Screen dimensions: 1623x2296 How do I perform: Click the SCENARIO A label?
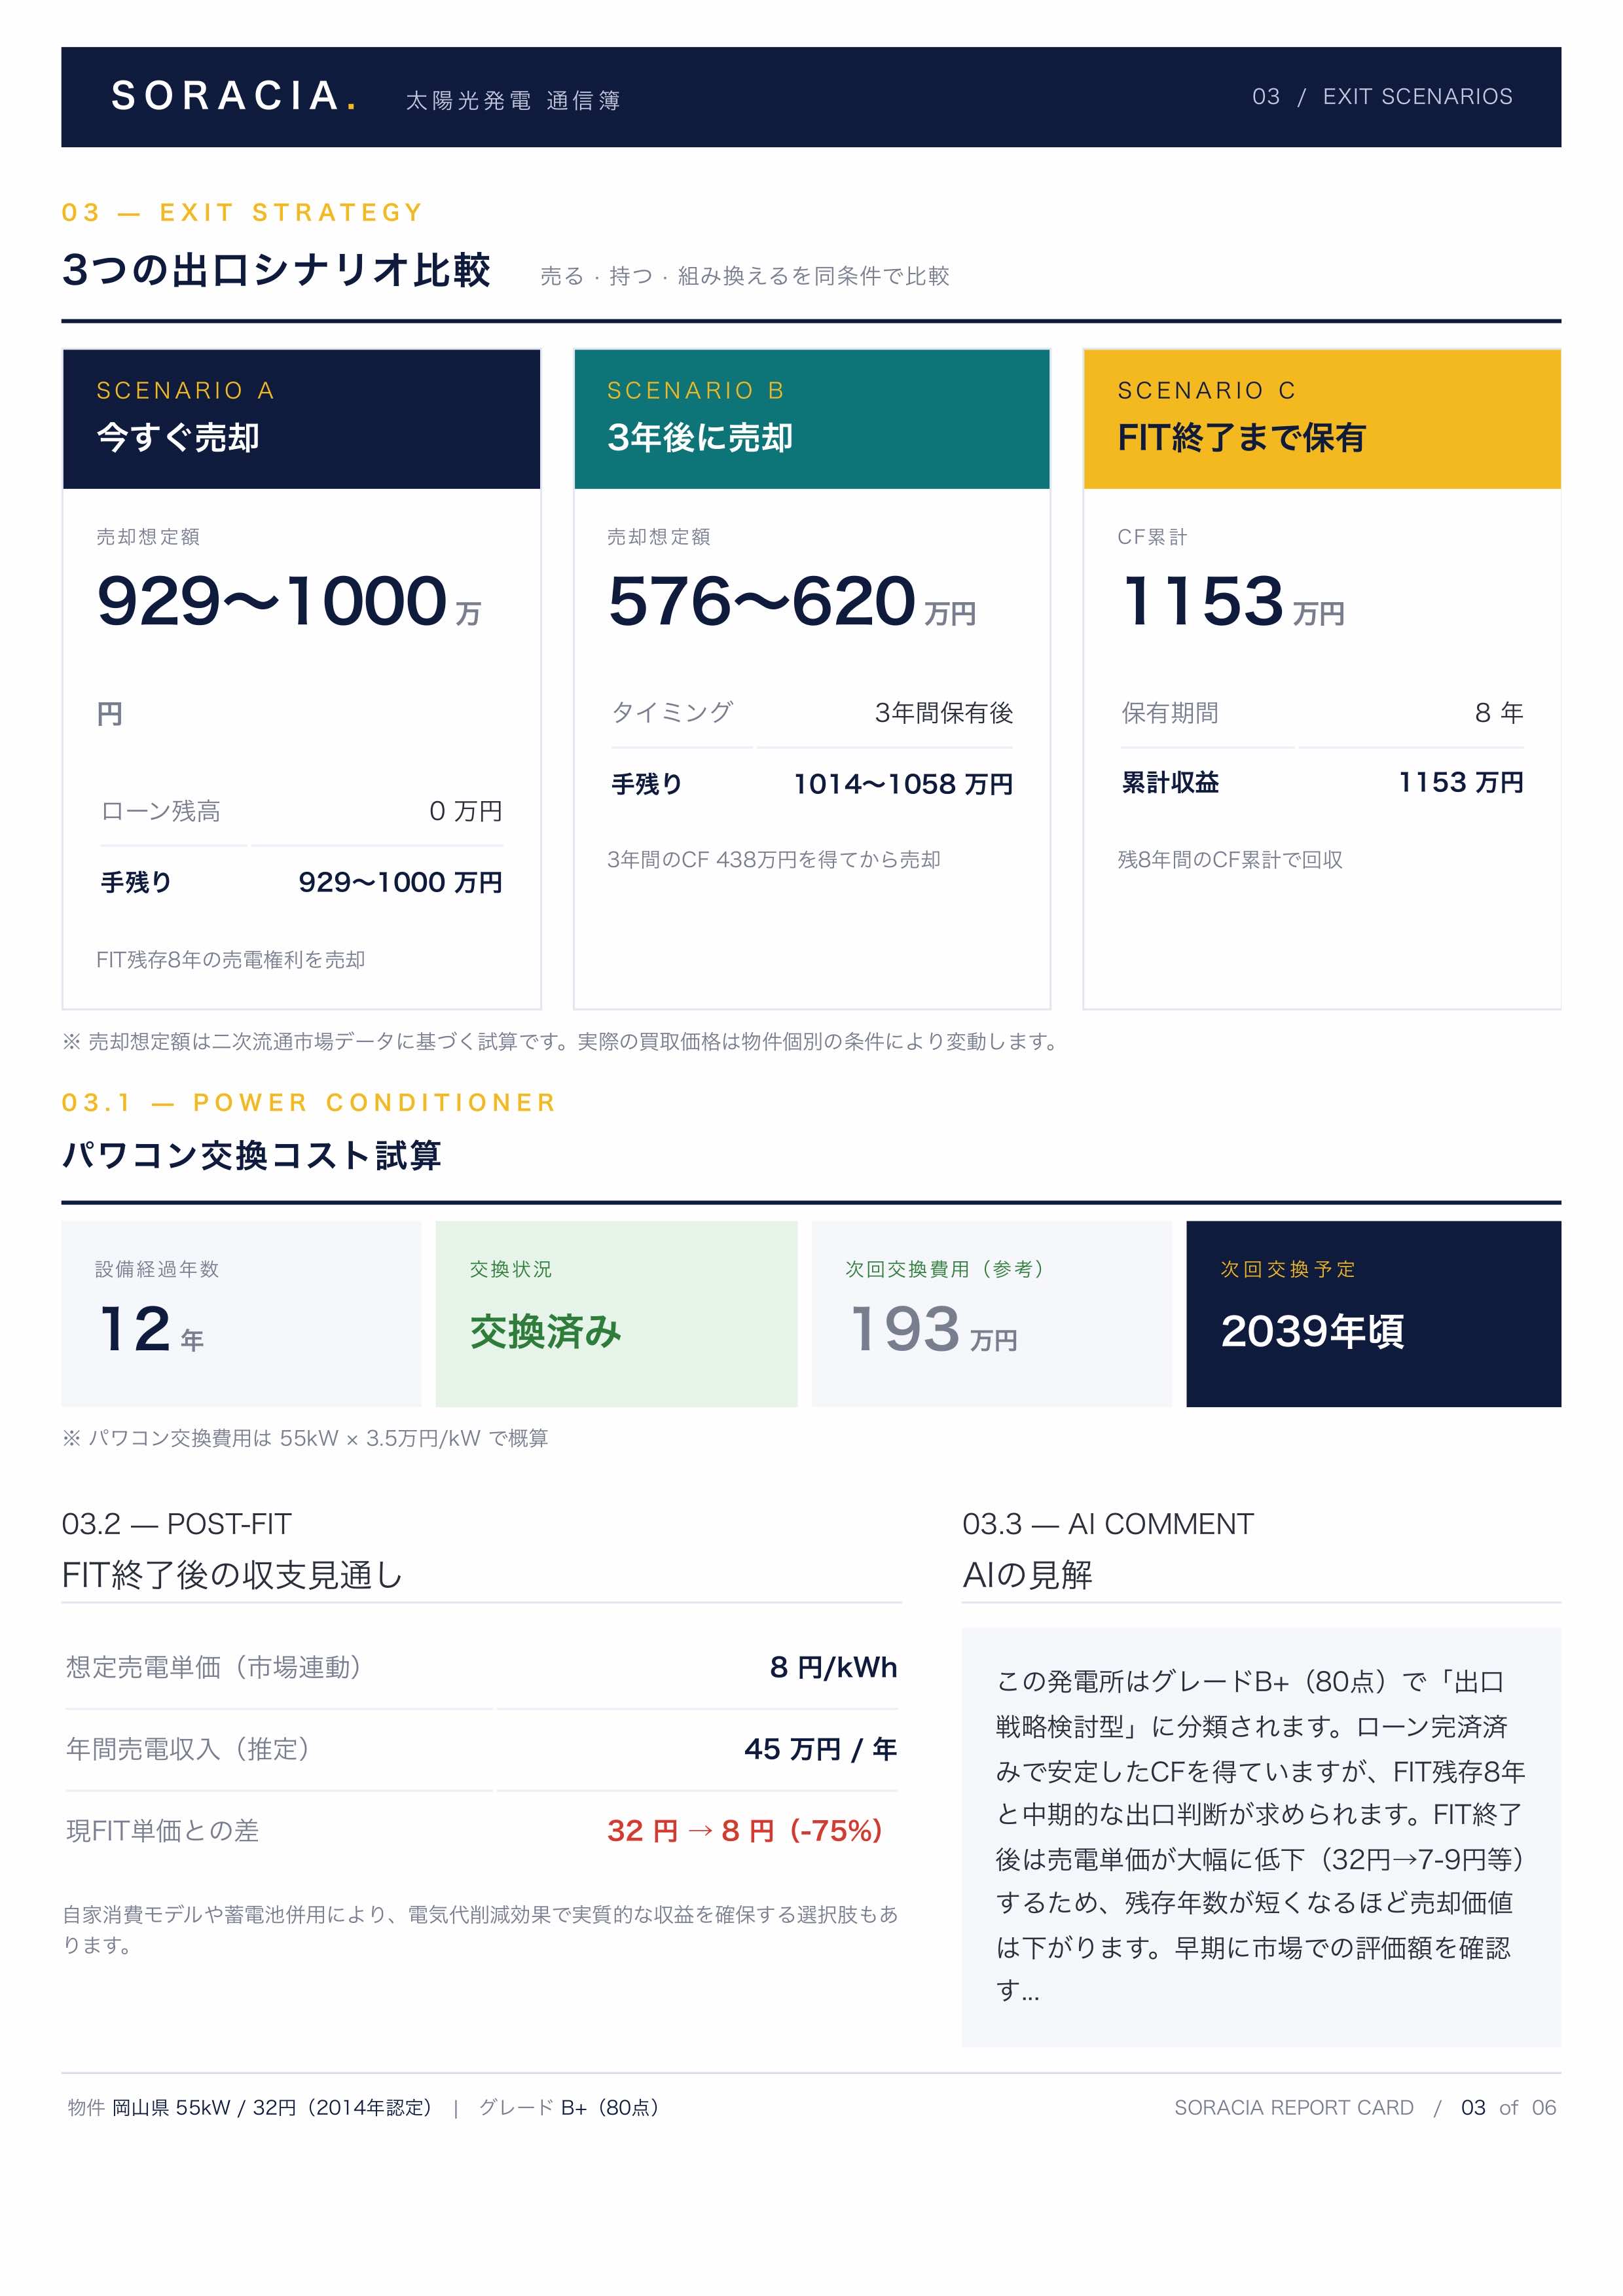tap(185, 390)
